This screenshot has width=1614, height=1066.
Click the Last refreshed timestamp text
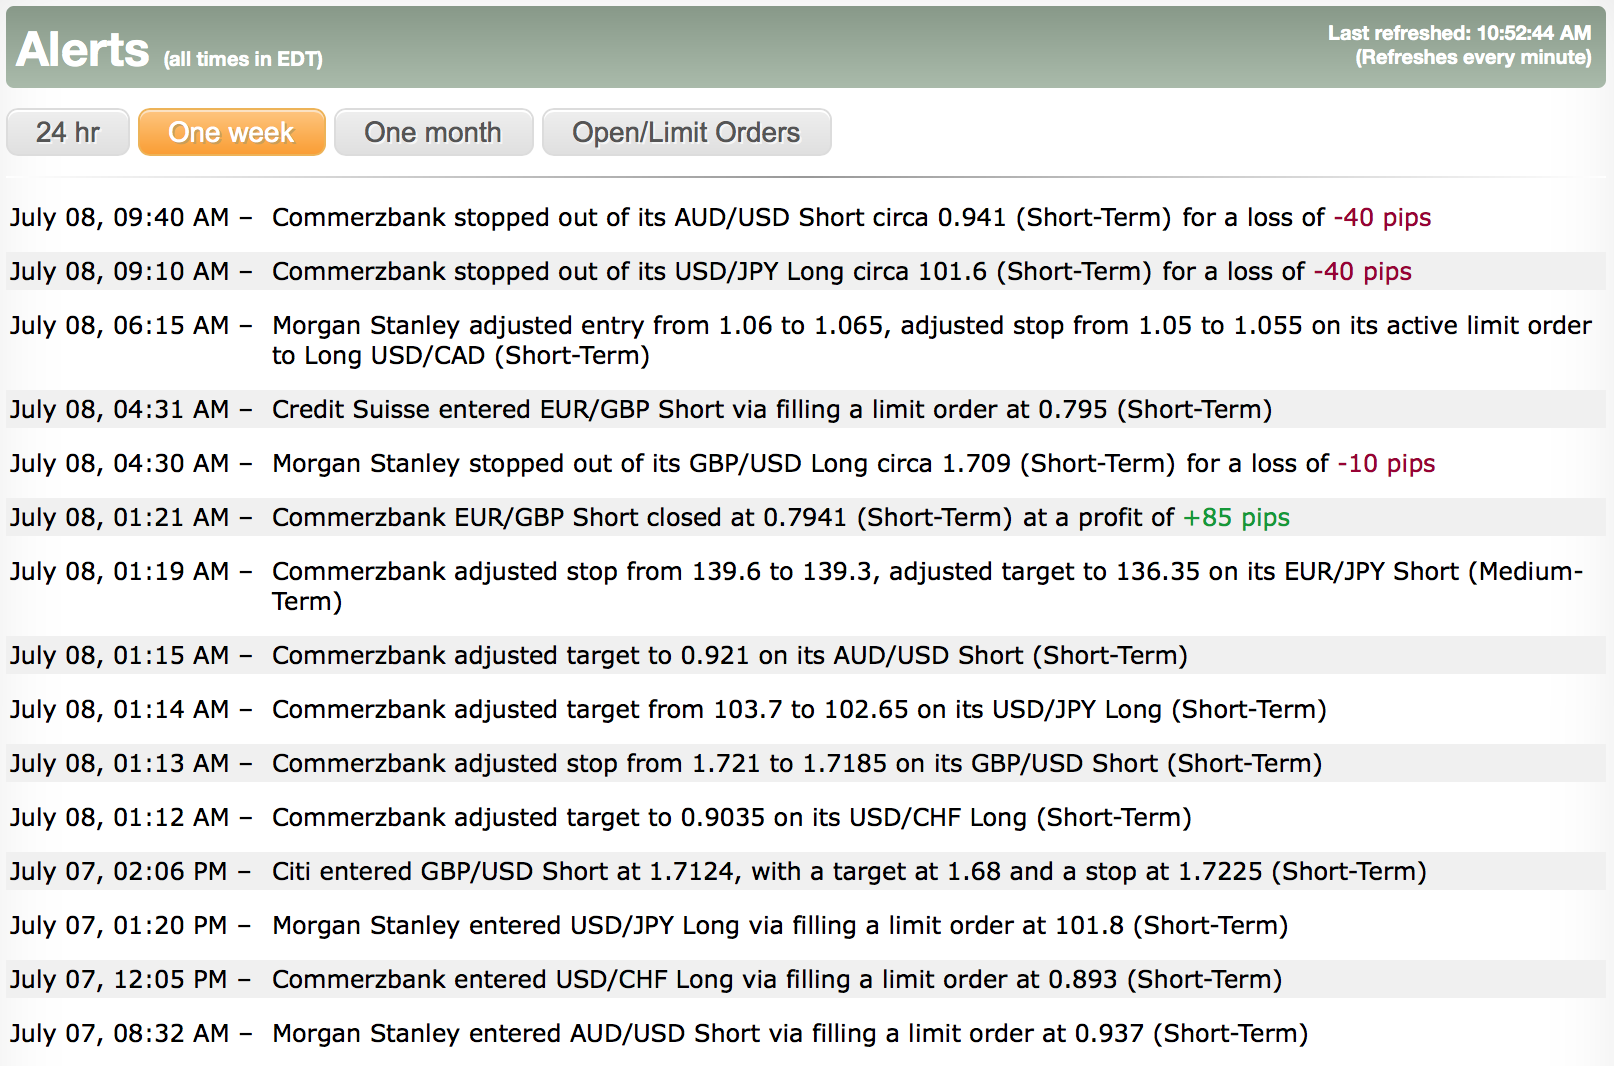click(1458, 33)
